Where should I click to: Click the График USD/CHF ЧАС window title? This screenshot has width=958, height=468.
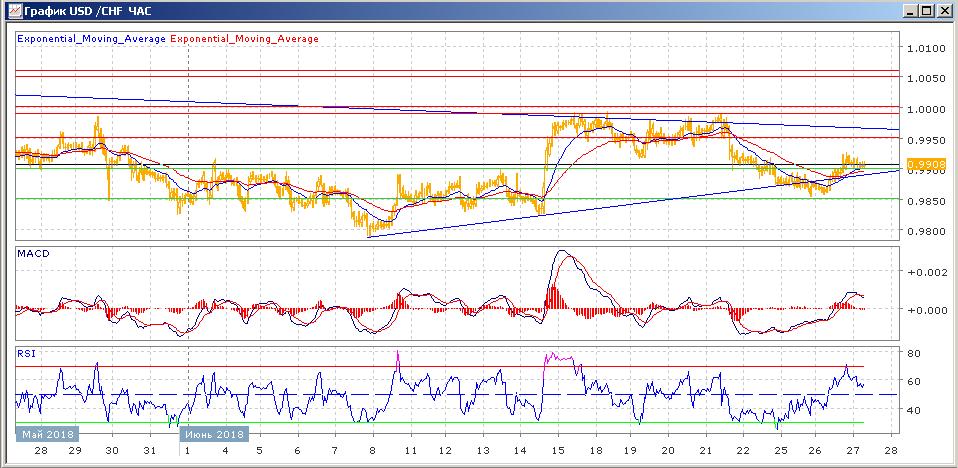click(88, 11)
